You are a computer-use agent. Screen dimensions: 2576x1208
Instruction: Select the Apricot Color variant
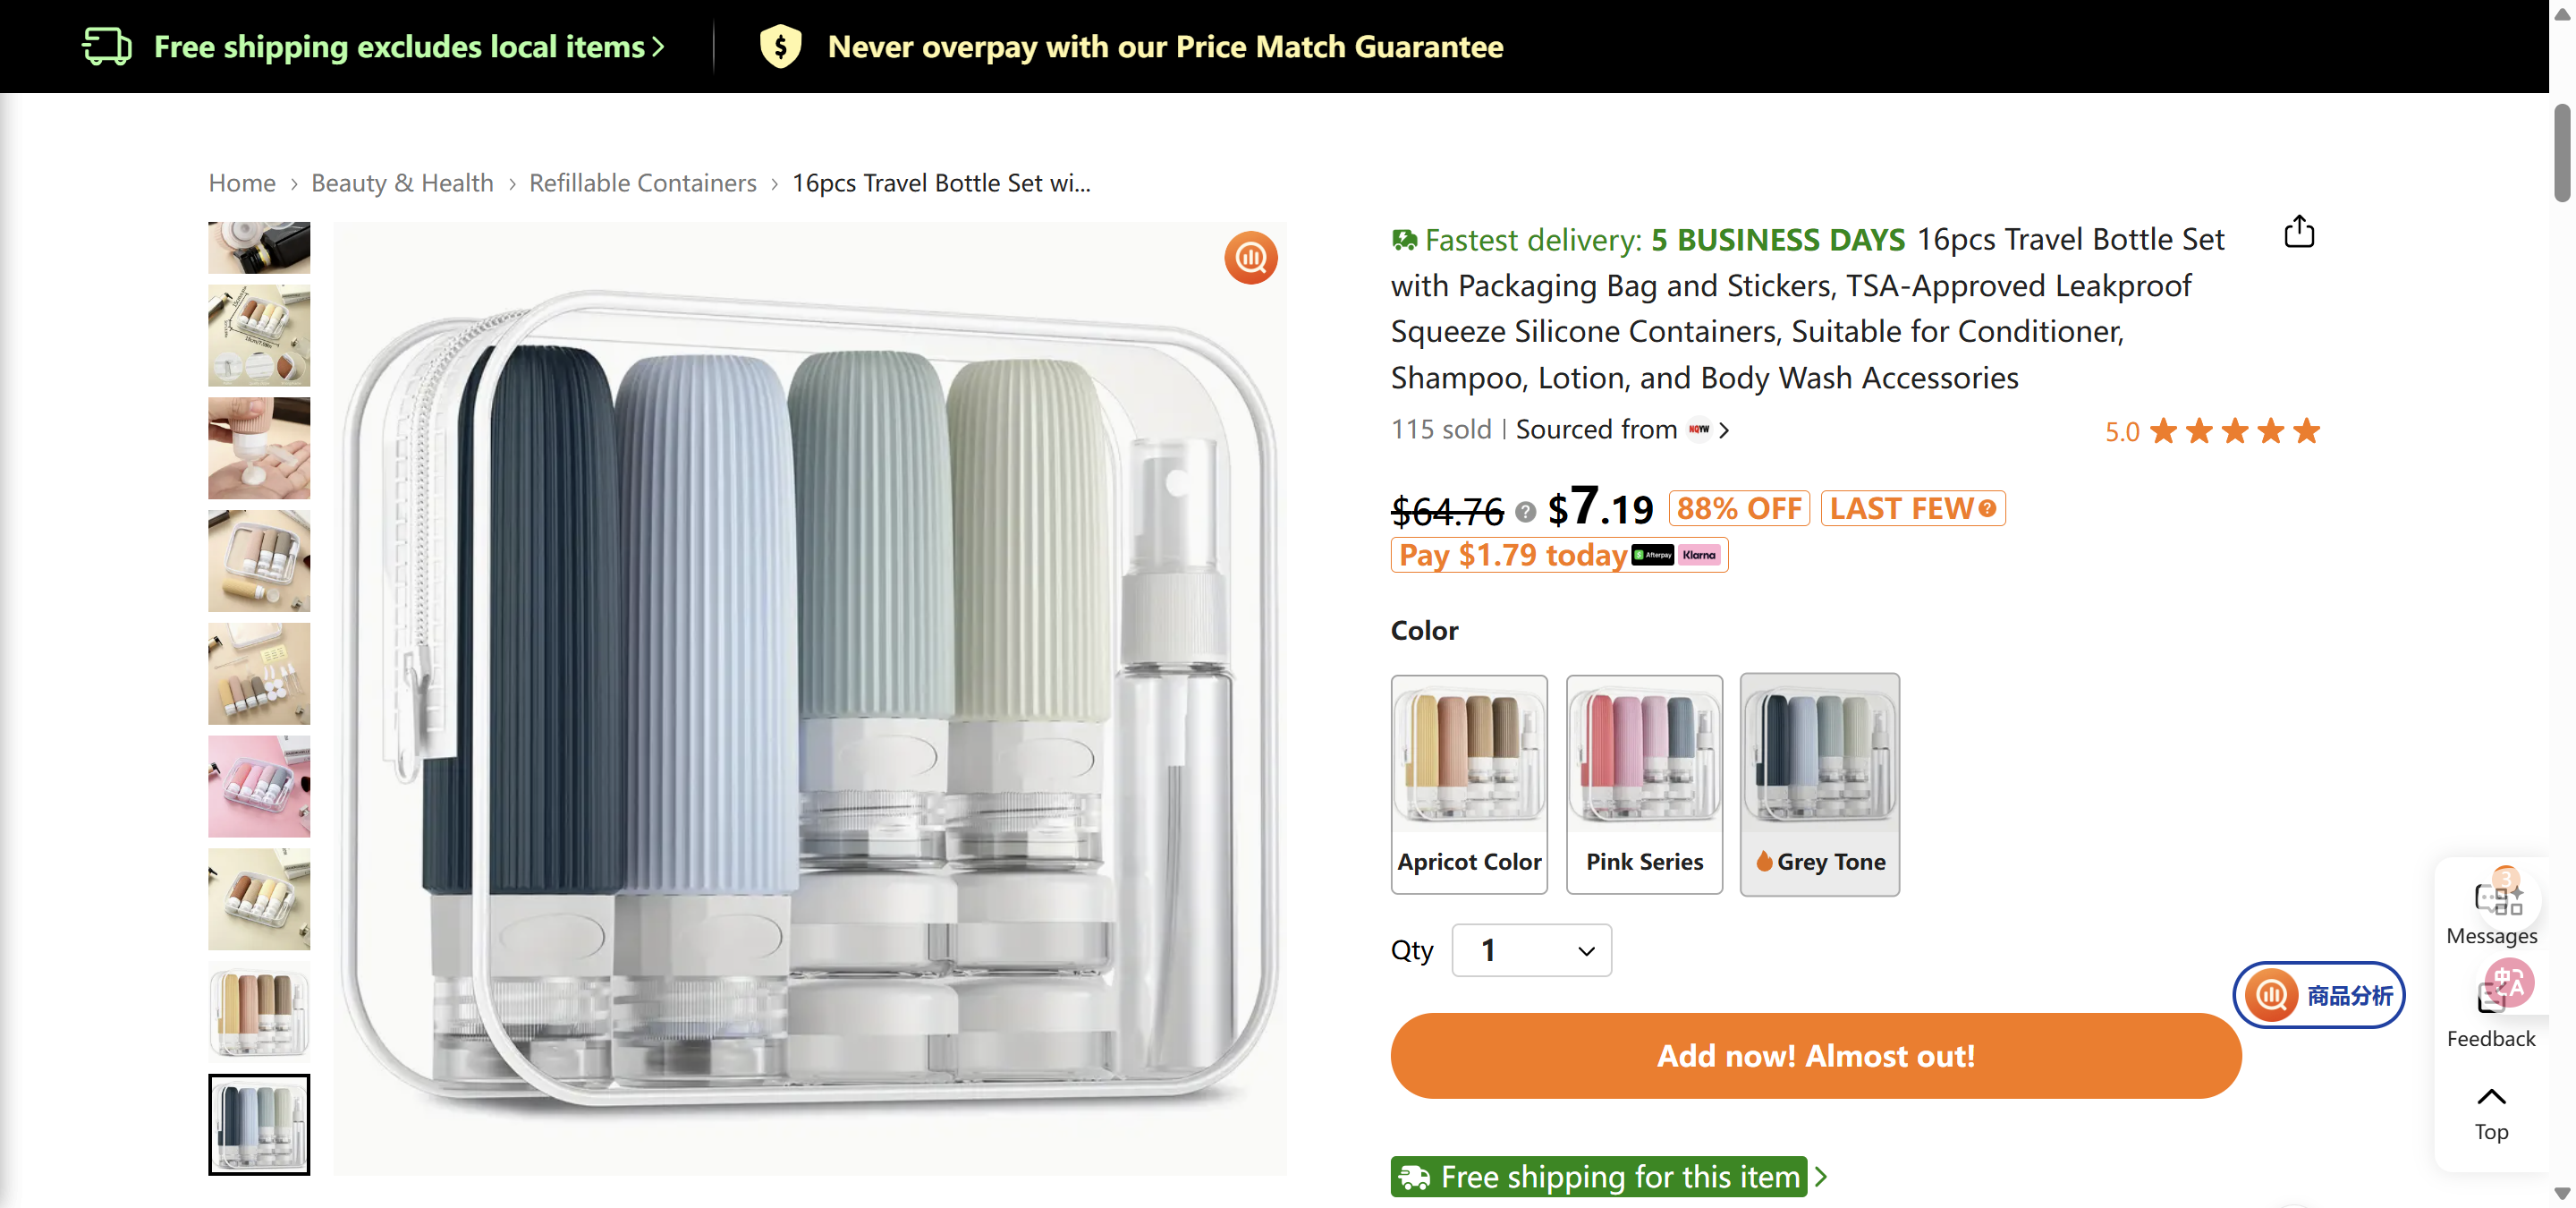click(x=1468, y=785)
